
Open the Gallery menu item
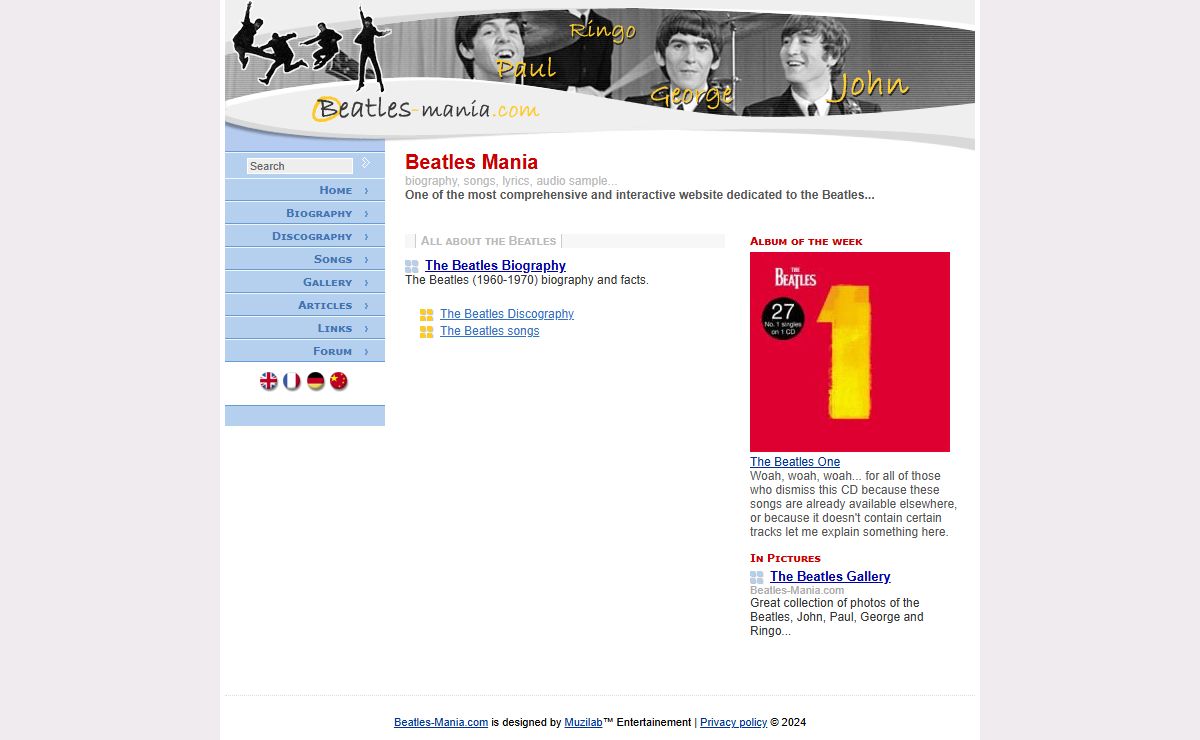click(305, 282)
